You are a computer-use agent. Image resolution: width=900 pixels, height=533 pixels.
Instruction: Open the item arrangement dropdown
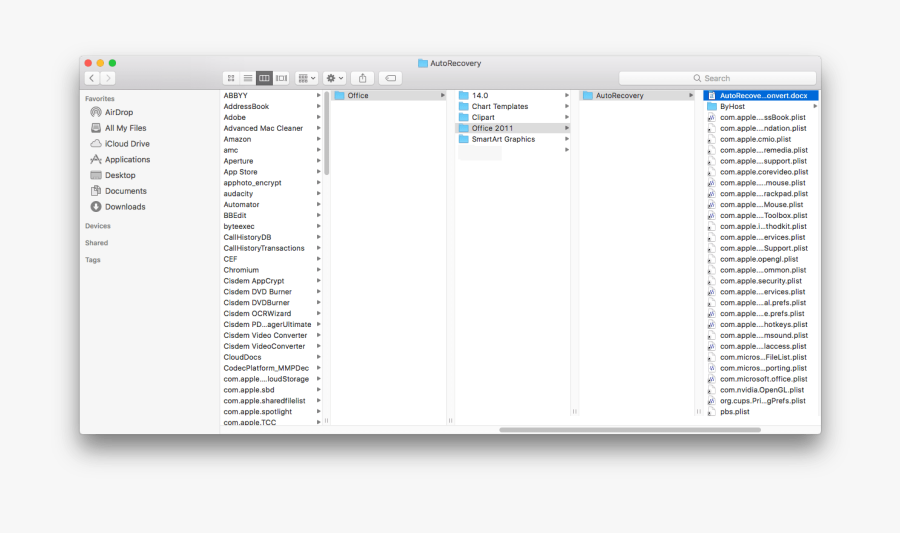[x=307, y=78]
